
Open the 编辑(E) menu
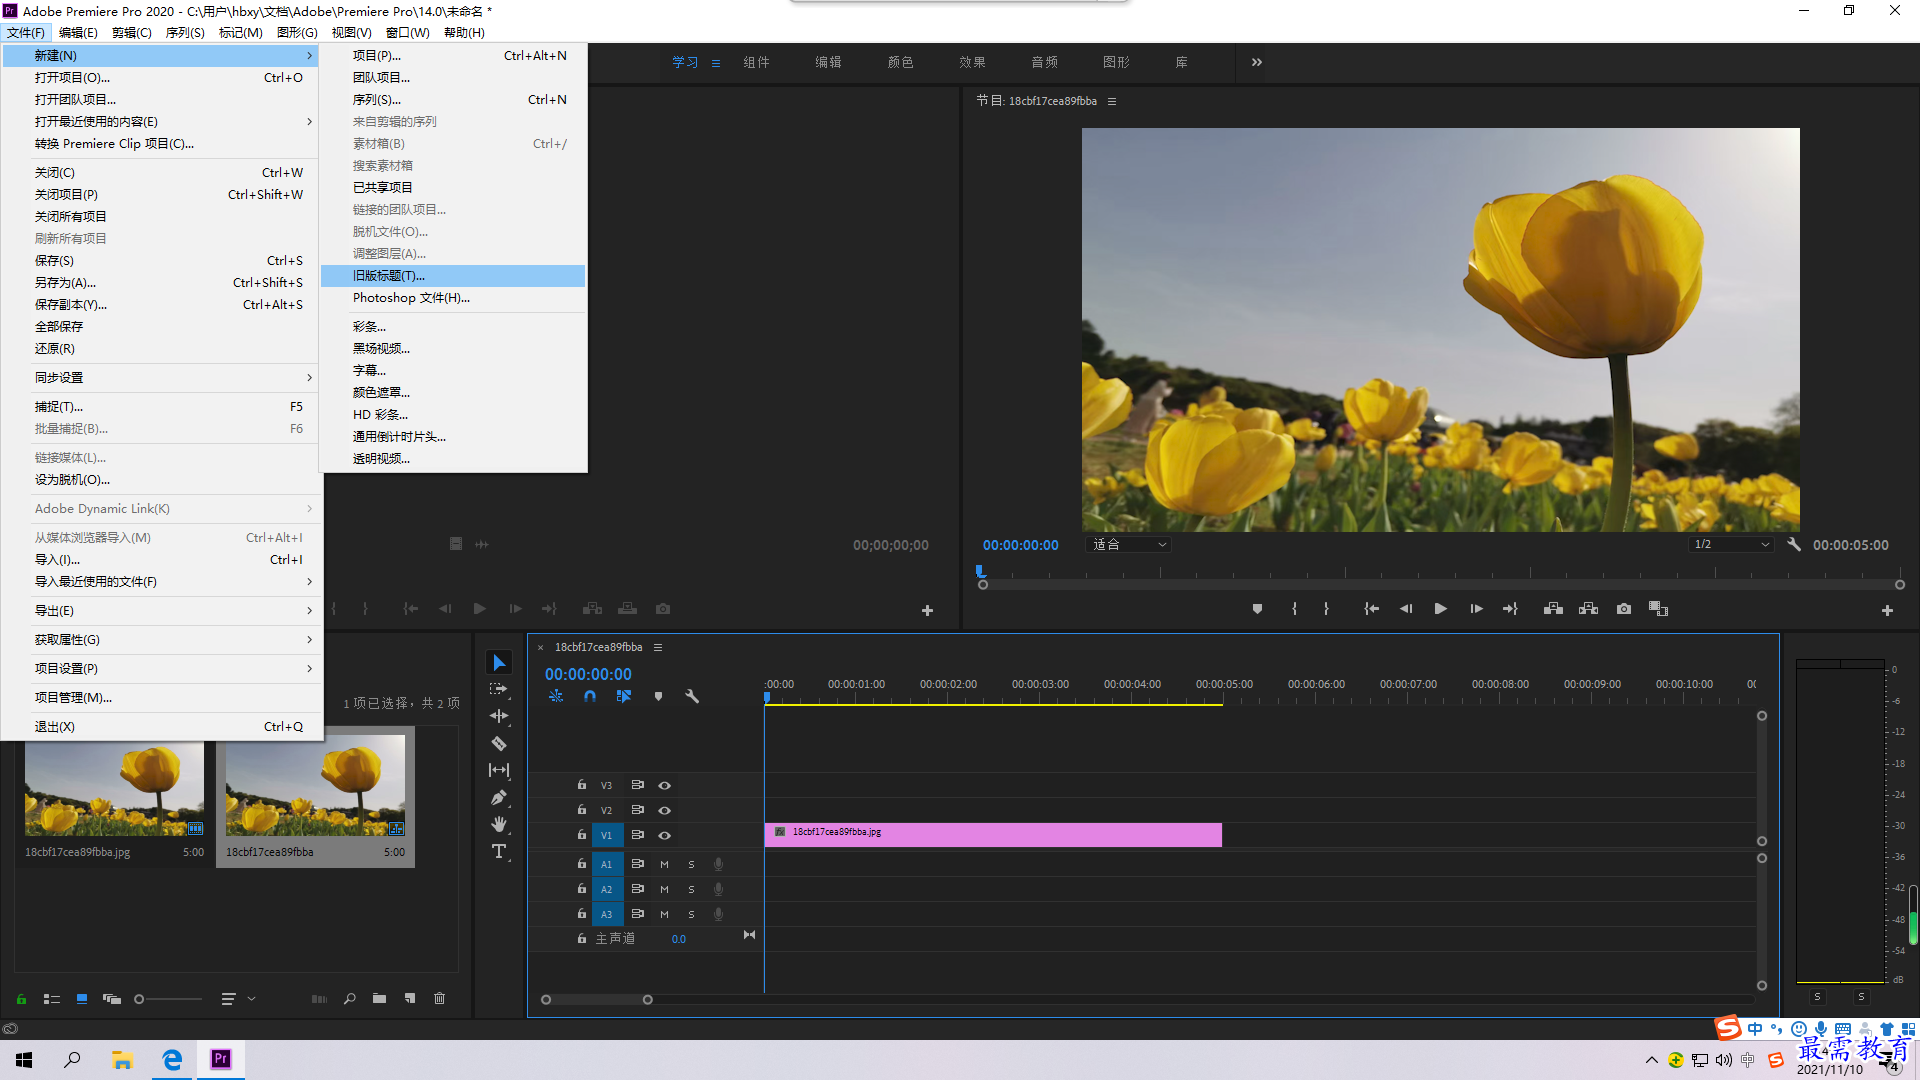tap(78, 33)
